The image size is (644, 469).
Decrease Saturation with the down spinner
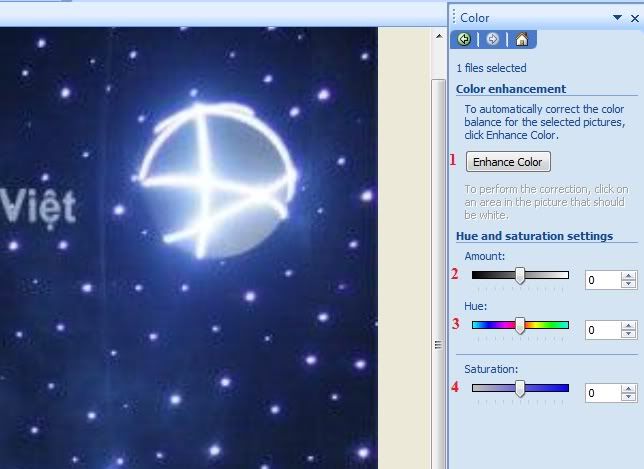[628, 397]
